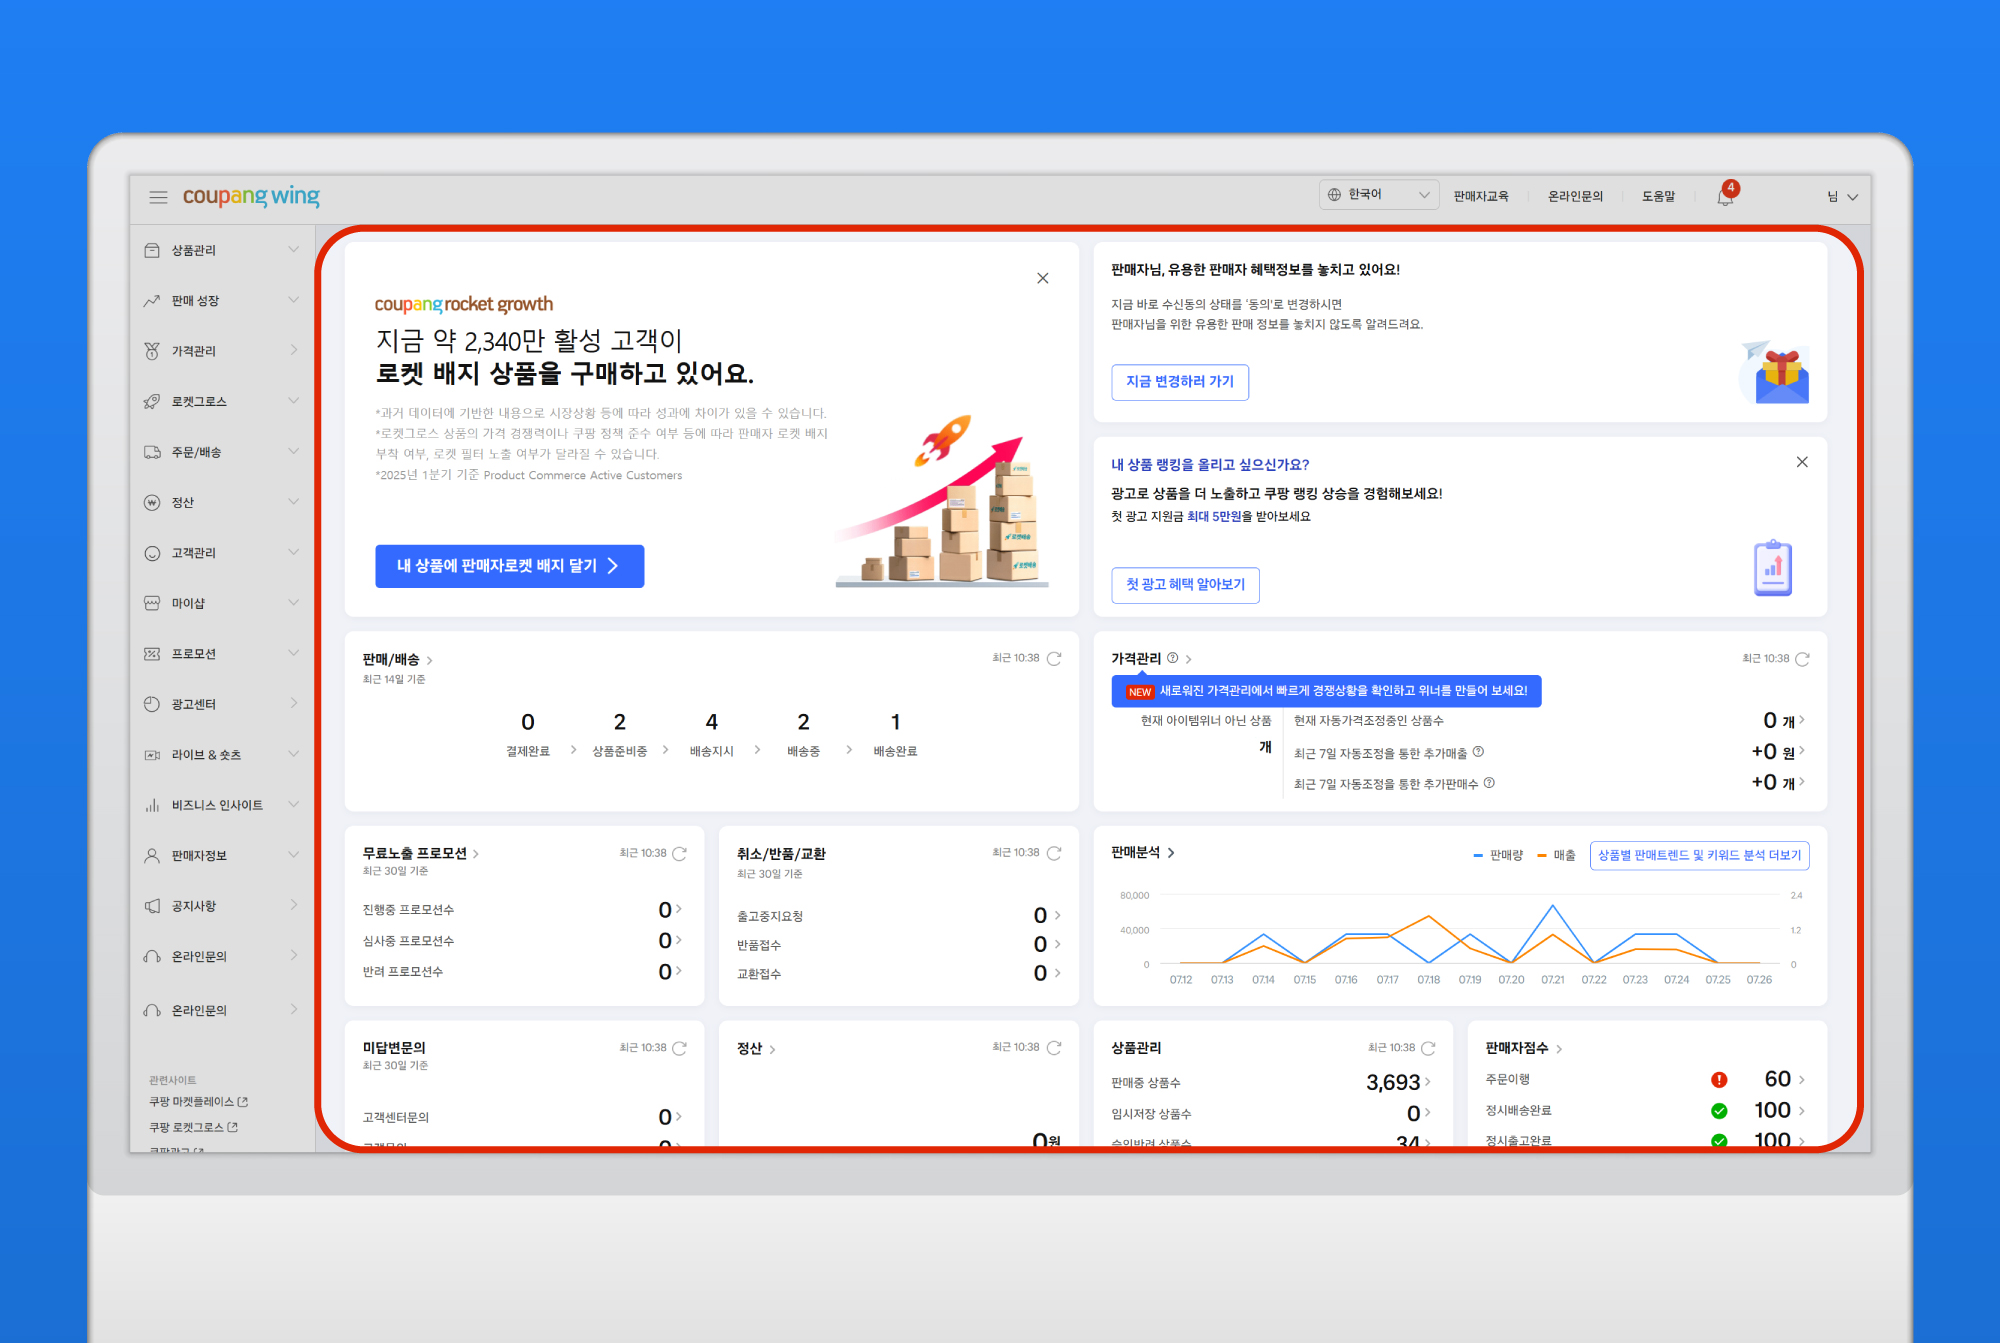Click the 가격관리 medal icon in the sidebar
Viewport: 2000px width, 1343px height.
point(152,351)
